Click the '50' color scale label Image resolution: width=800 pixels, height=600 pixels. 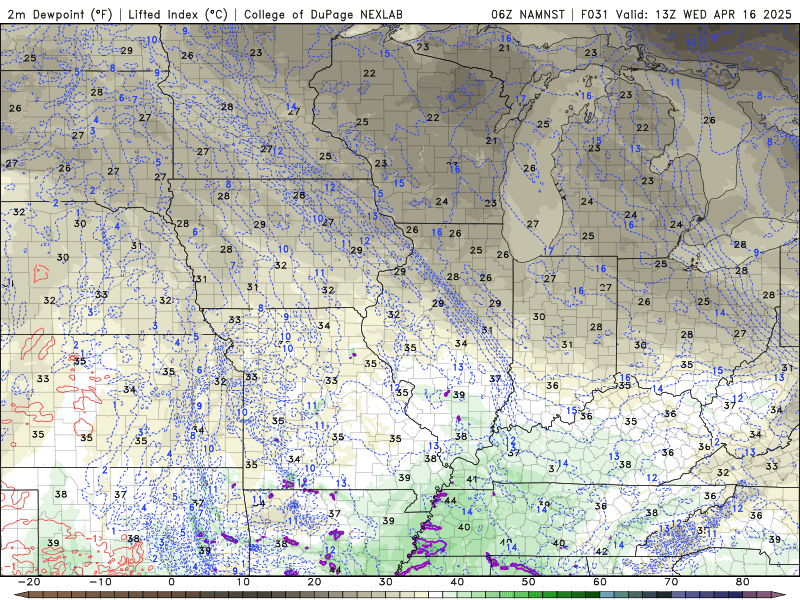click(x=529, y=582)
